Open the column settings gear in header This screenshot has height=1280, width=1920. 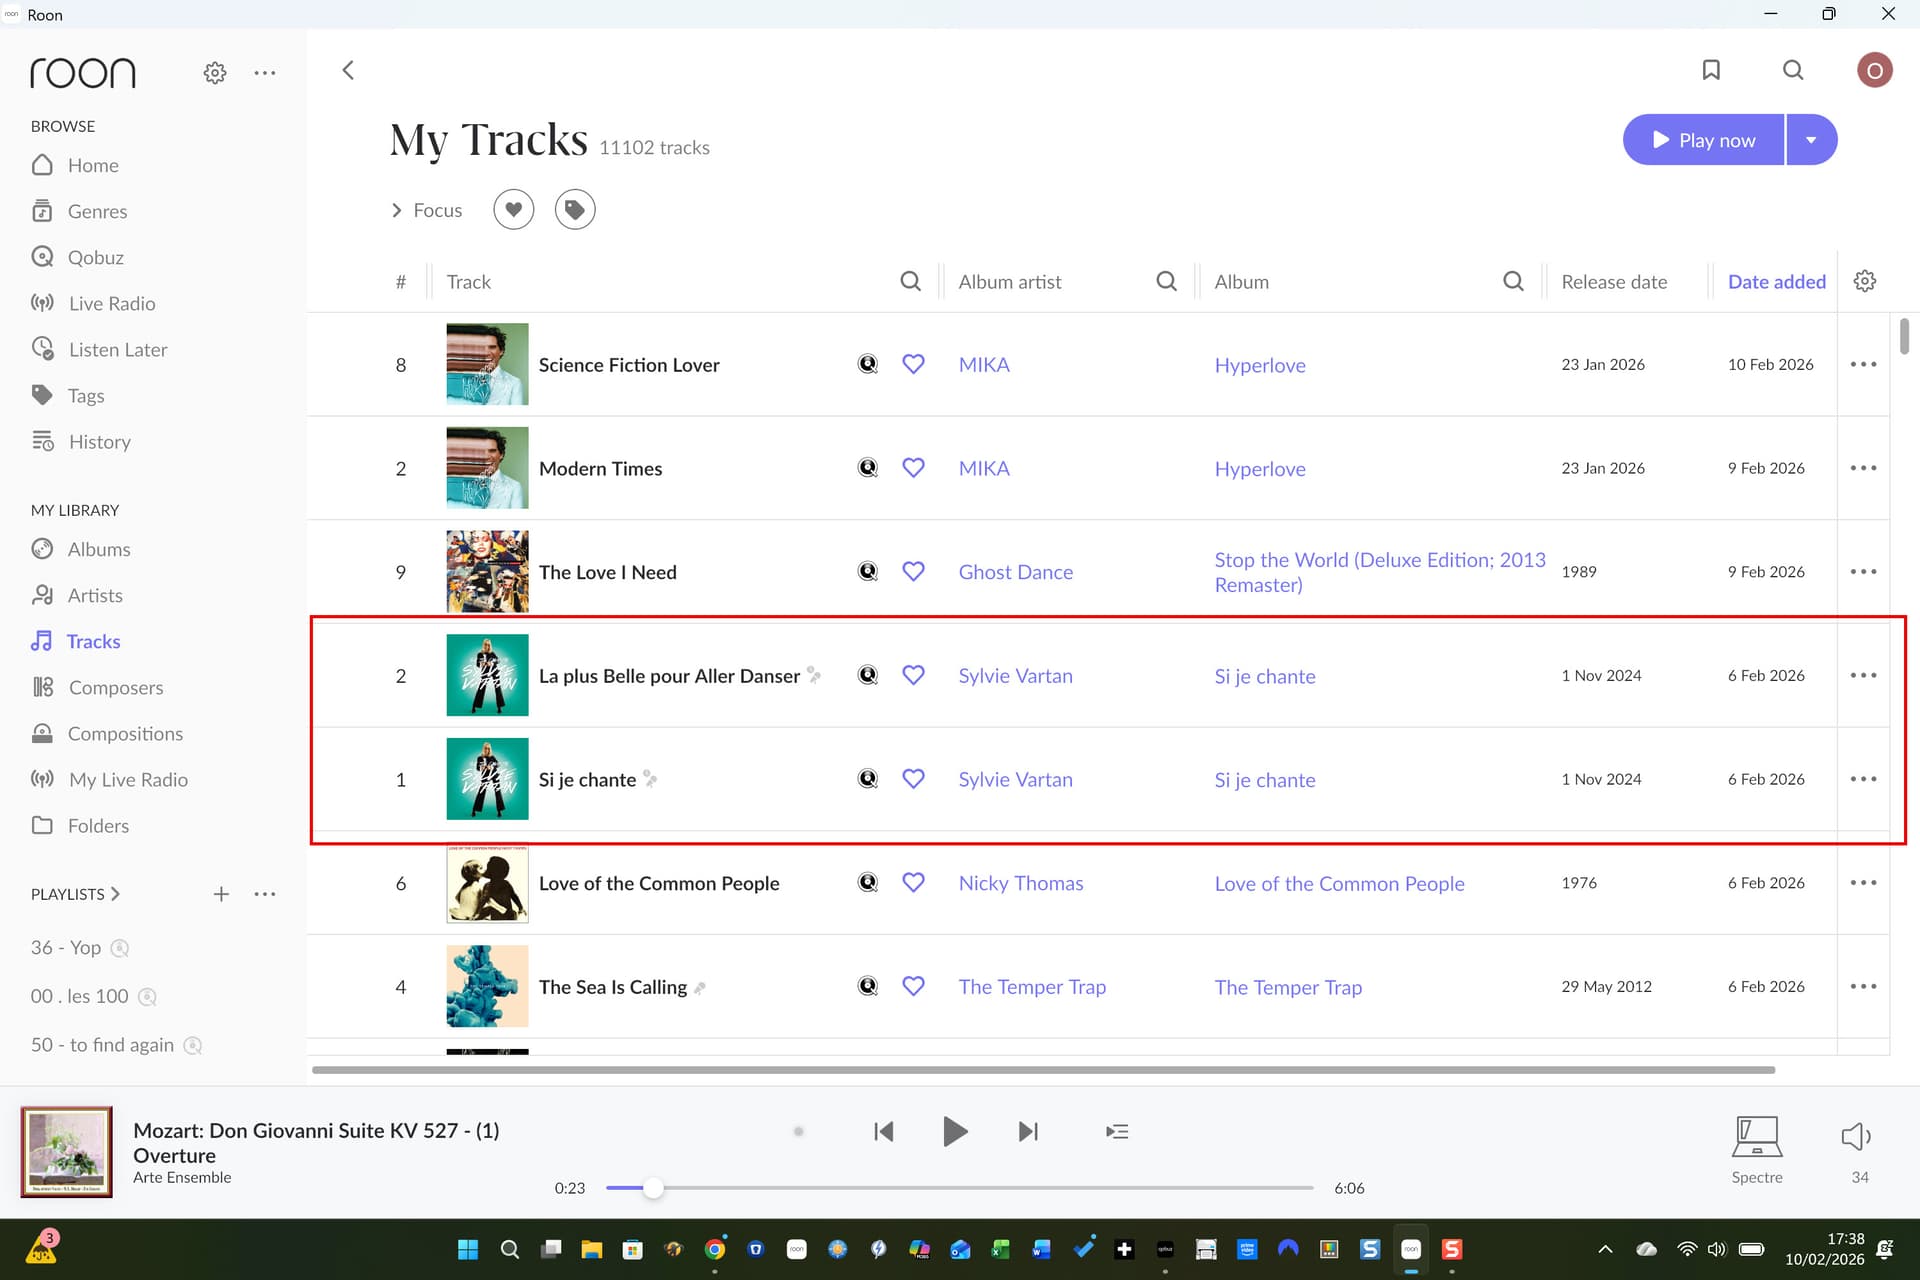click(1864, 281)
